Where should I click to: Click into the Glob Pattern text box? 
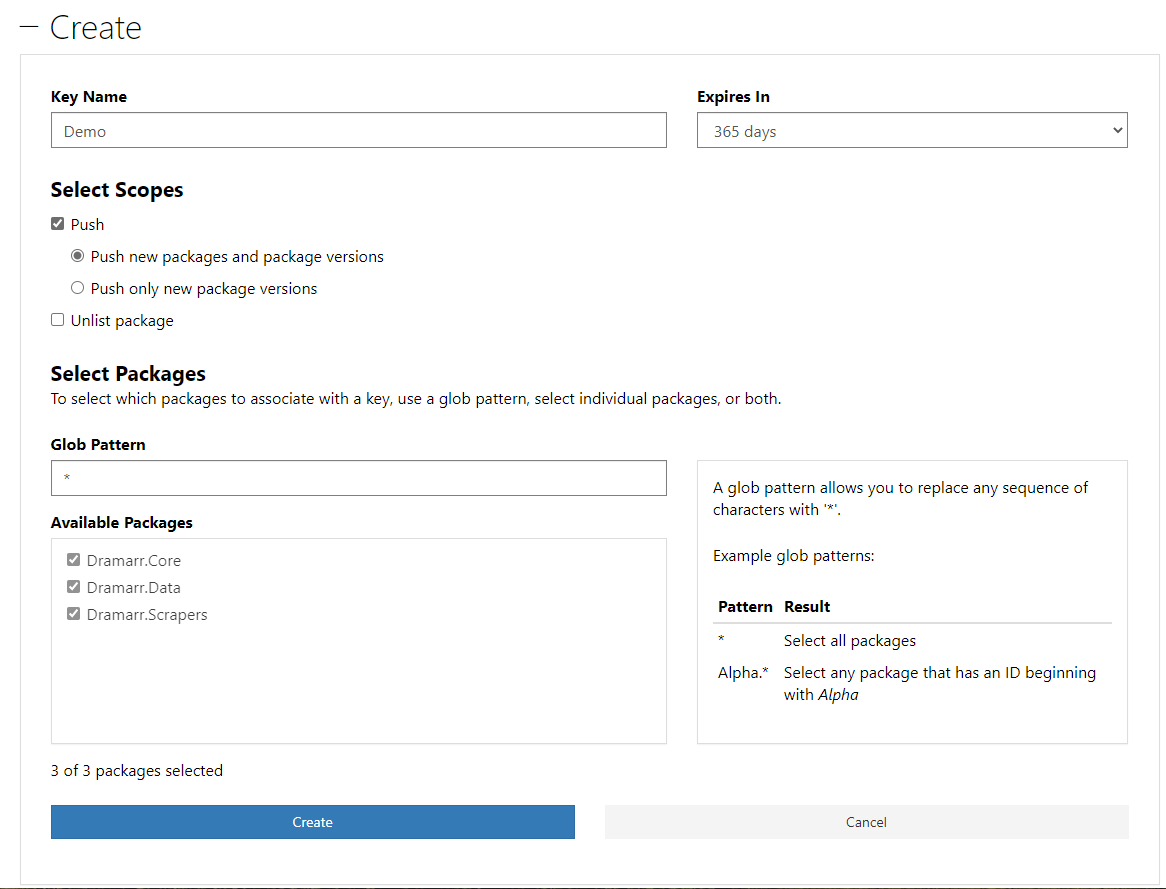tap(358, 478)
